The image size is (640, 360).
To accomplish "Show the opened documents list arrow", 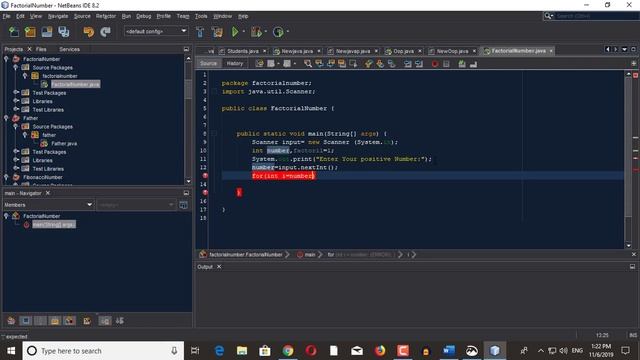I will point(624,49).
